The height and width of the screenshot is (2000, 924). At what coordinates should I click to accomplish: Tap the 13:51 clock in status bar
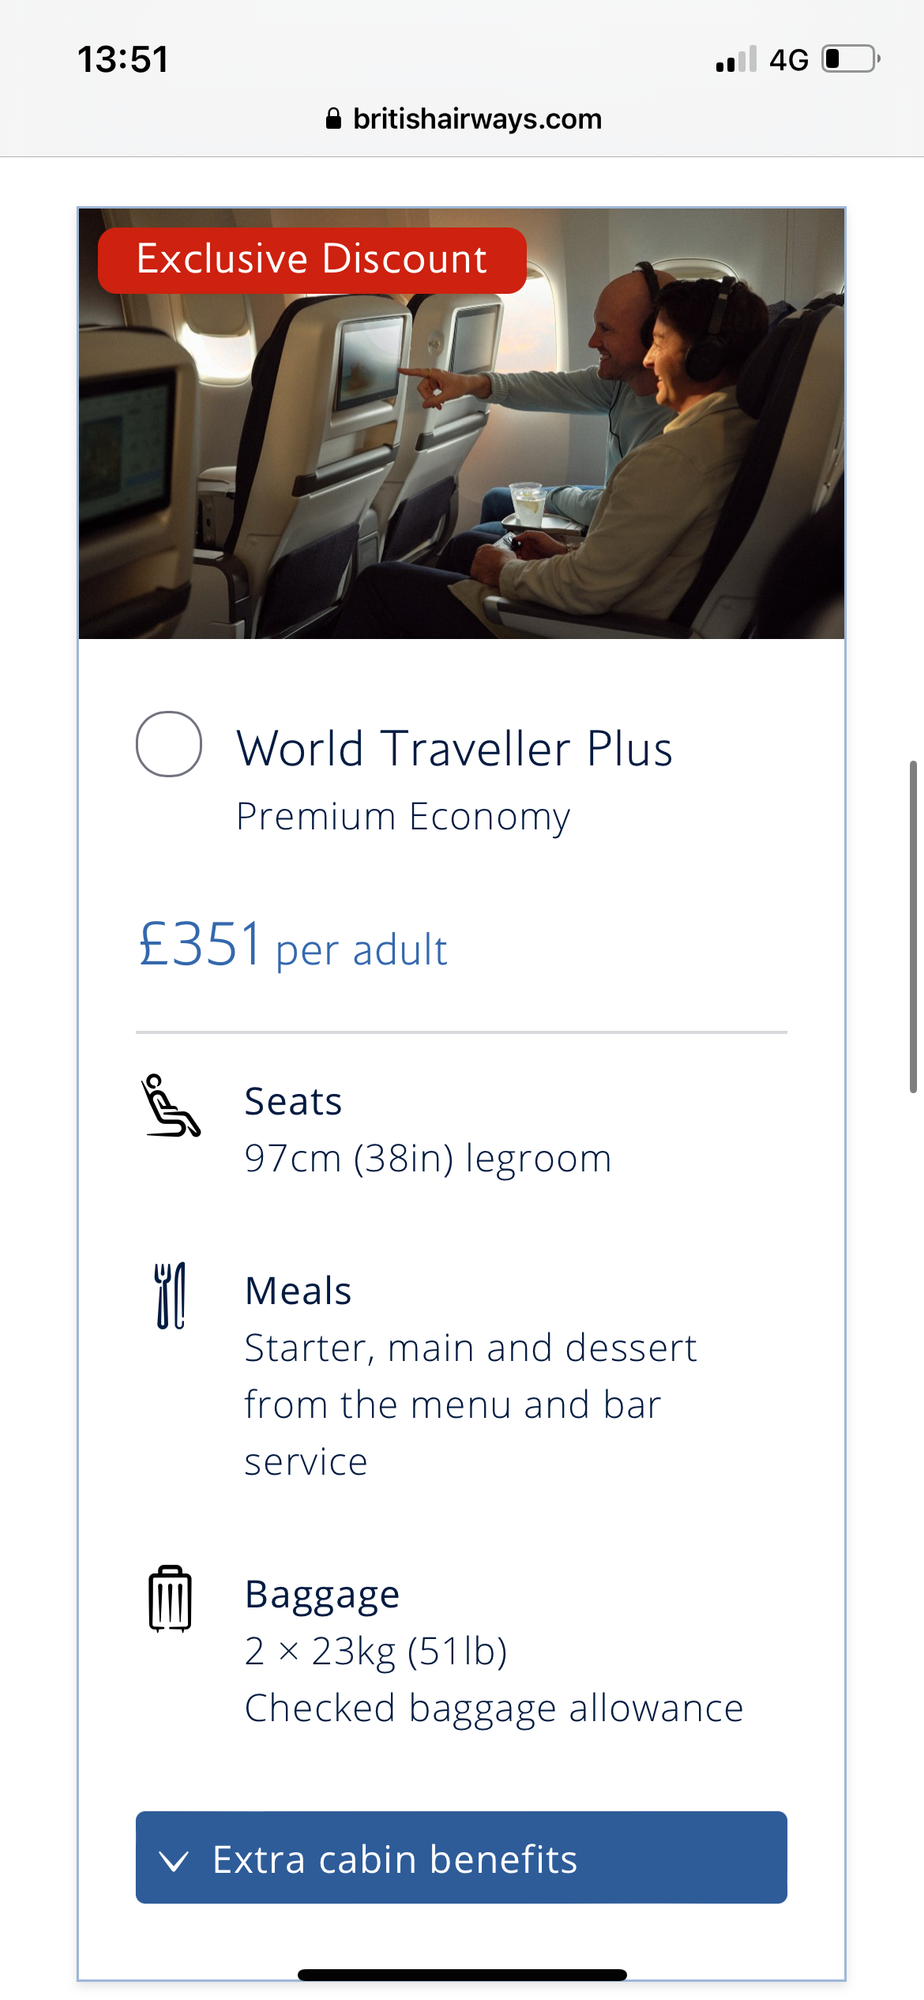[123, 59]
